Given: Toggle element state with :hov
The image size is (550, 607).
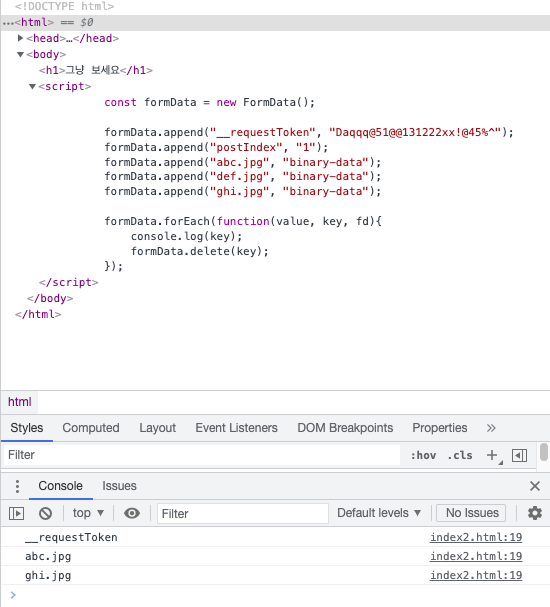Looking at the screenshot, I should 423,455.
